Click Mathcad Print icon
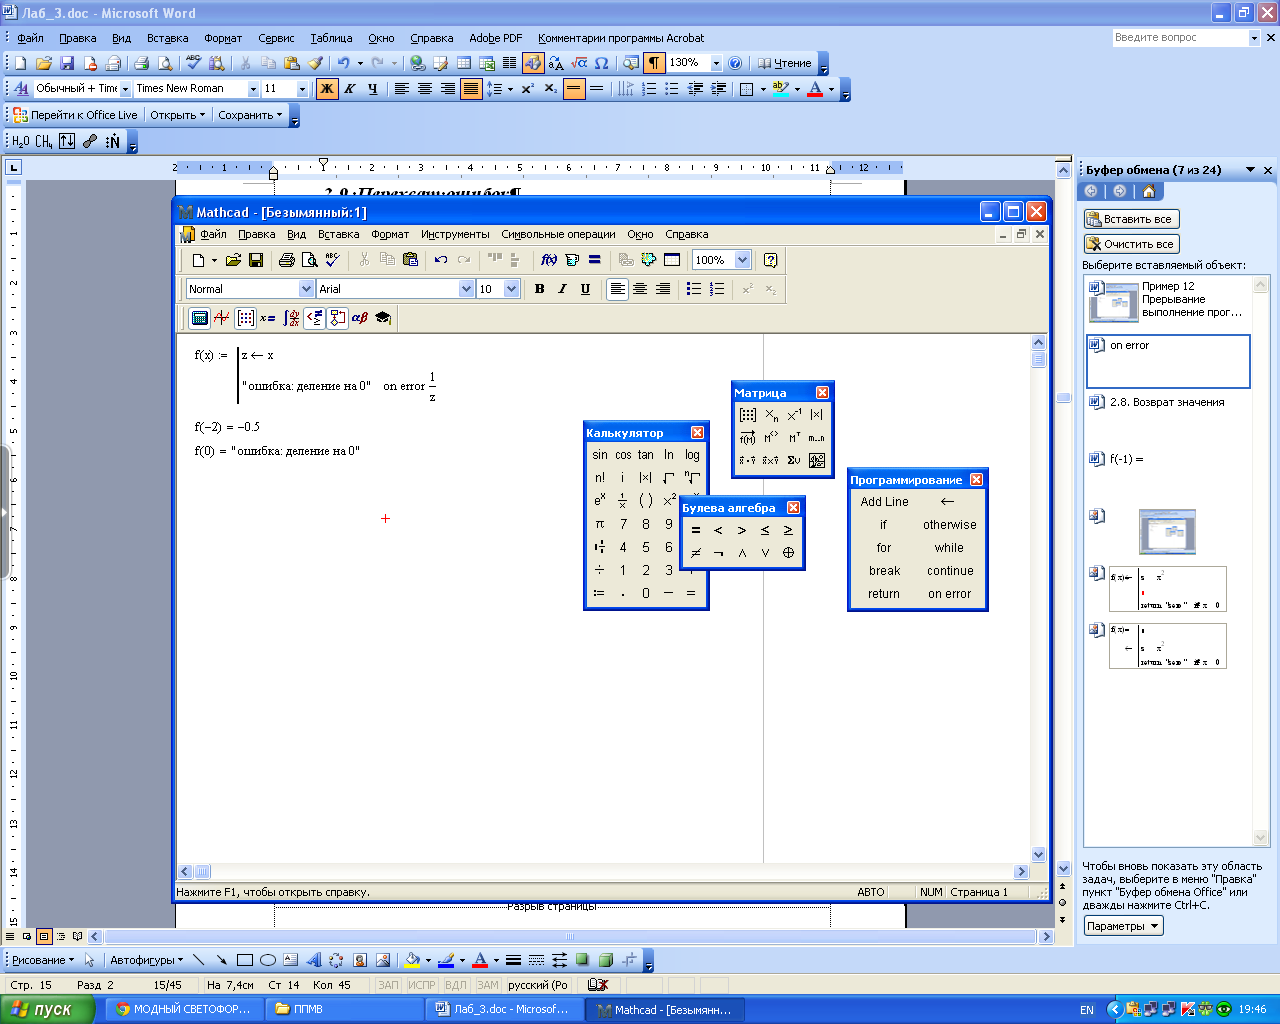The height and width of the screenshot is (1024, 1280). click(x=287, y=260)
